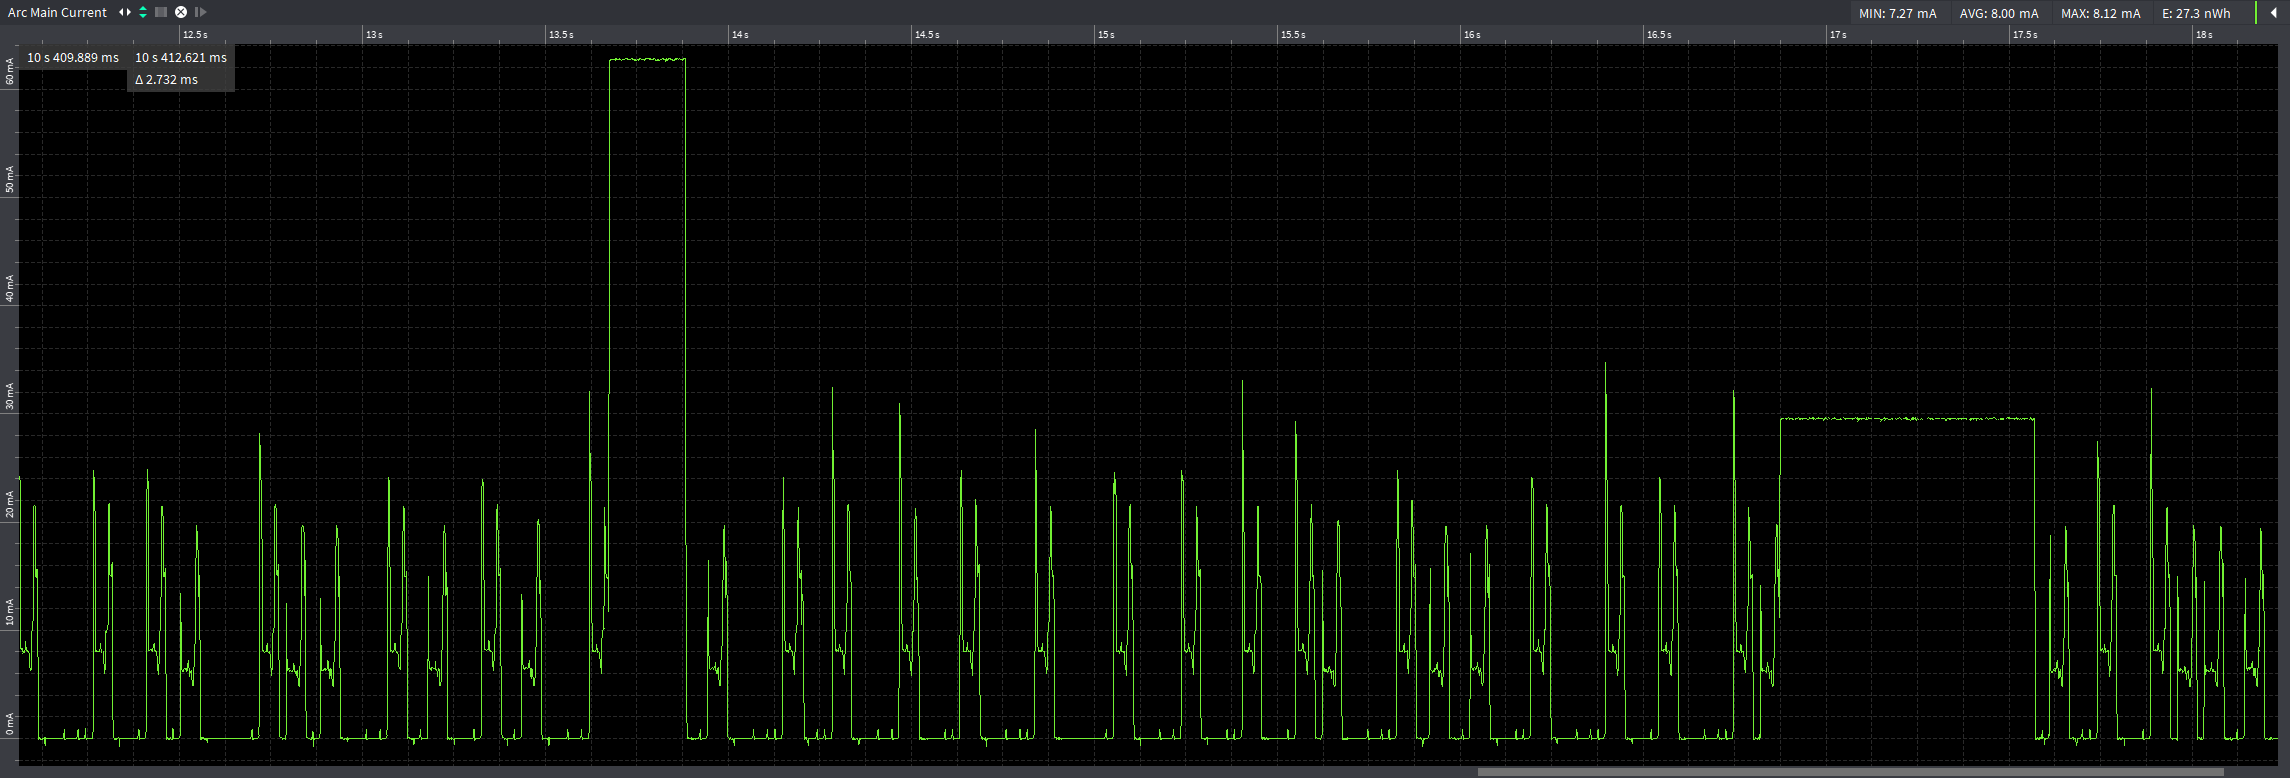Click the 14 s mark on time ruler
The width and height of the screenshot is (2290, 778).
coord(740,34)
